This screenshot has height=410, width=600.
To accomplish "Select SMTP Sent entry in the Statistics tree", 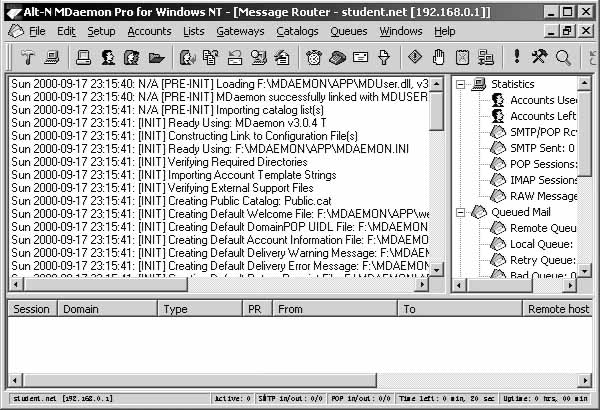I will 542,148.
